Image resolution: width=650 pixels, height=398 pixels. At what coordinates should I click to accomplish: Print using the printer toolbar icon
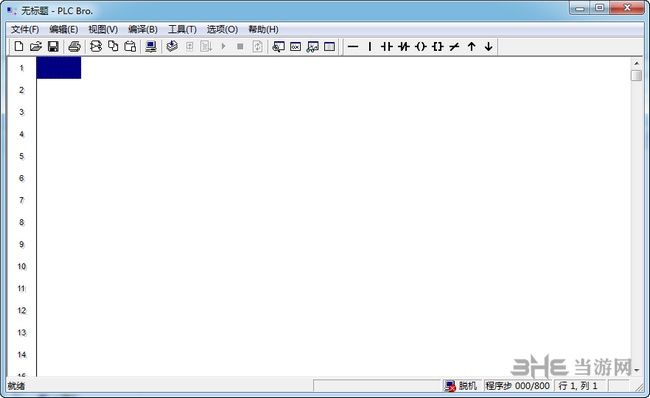point(74,46)
